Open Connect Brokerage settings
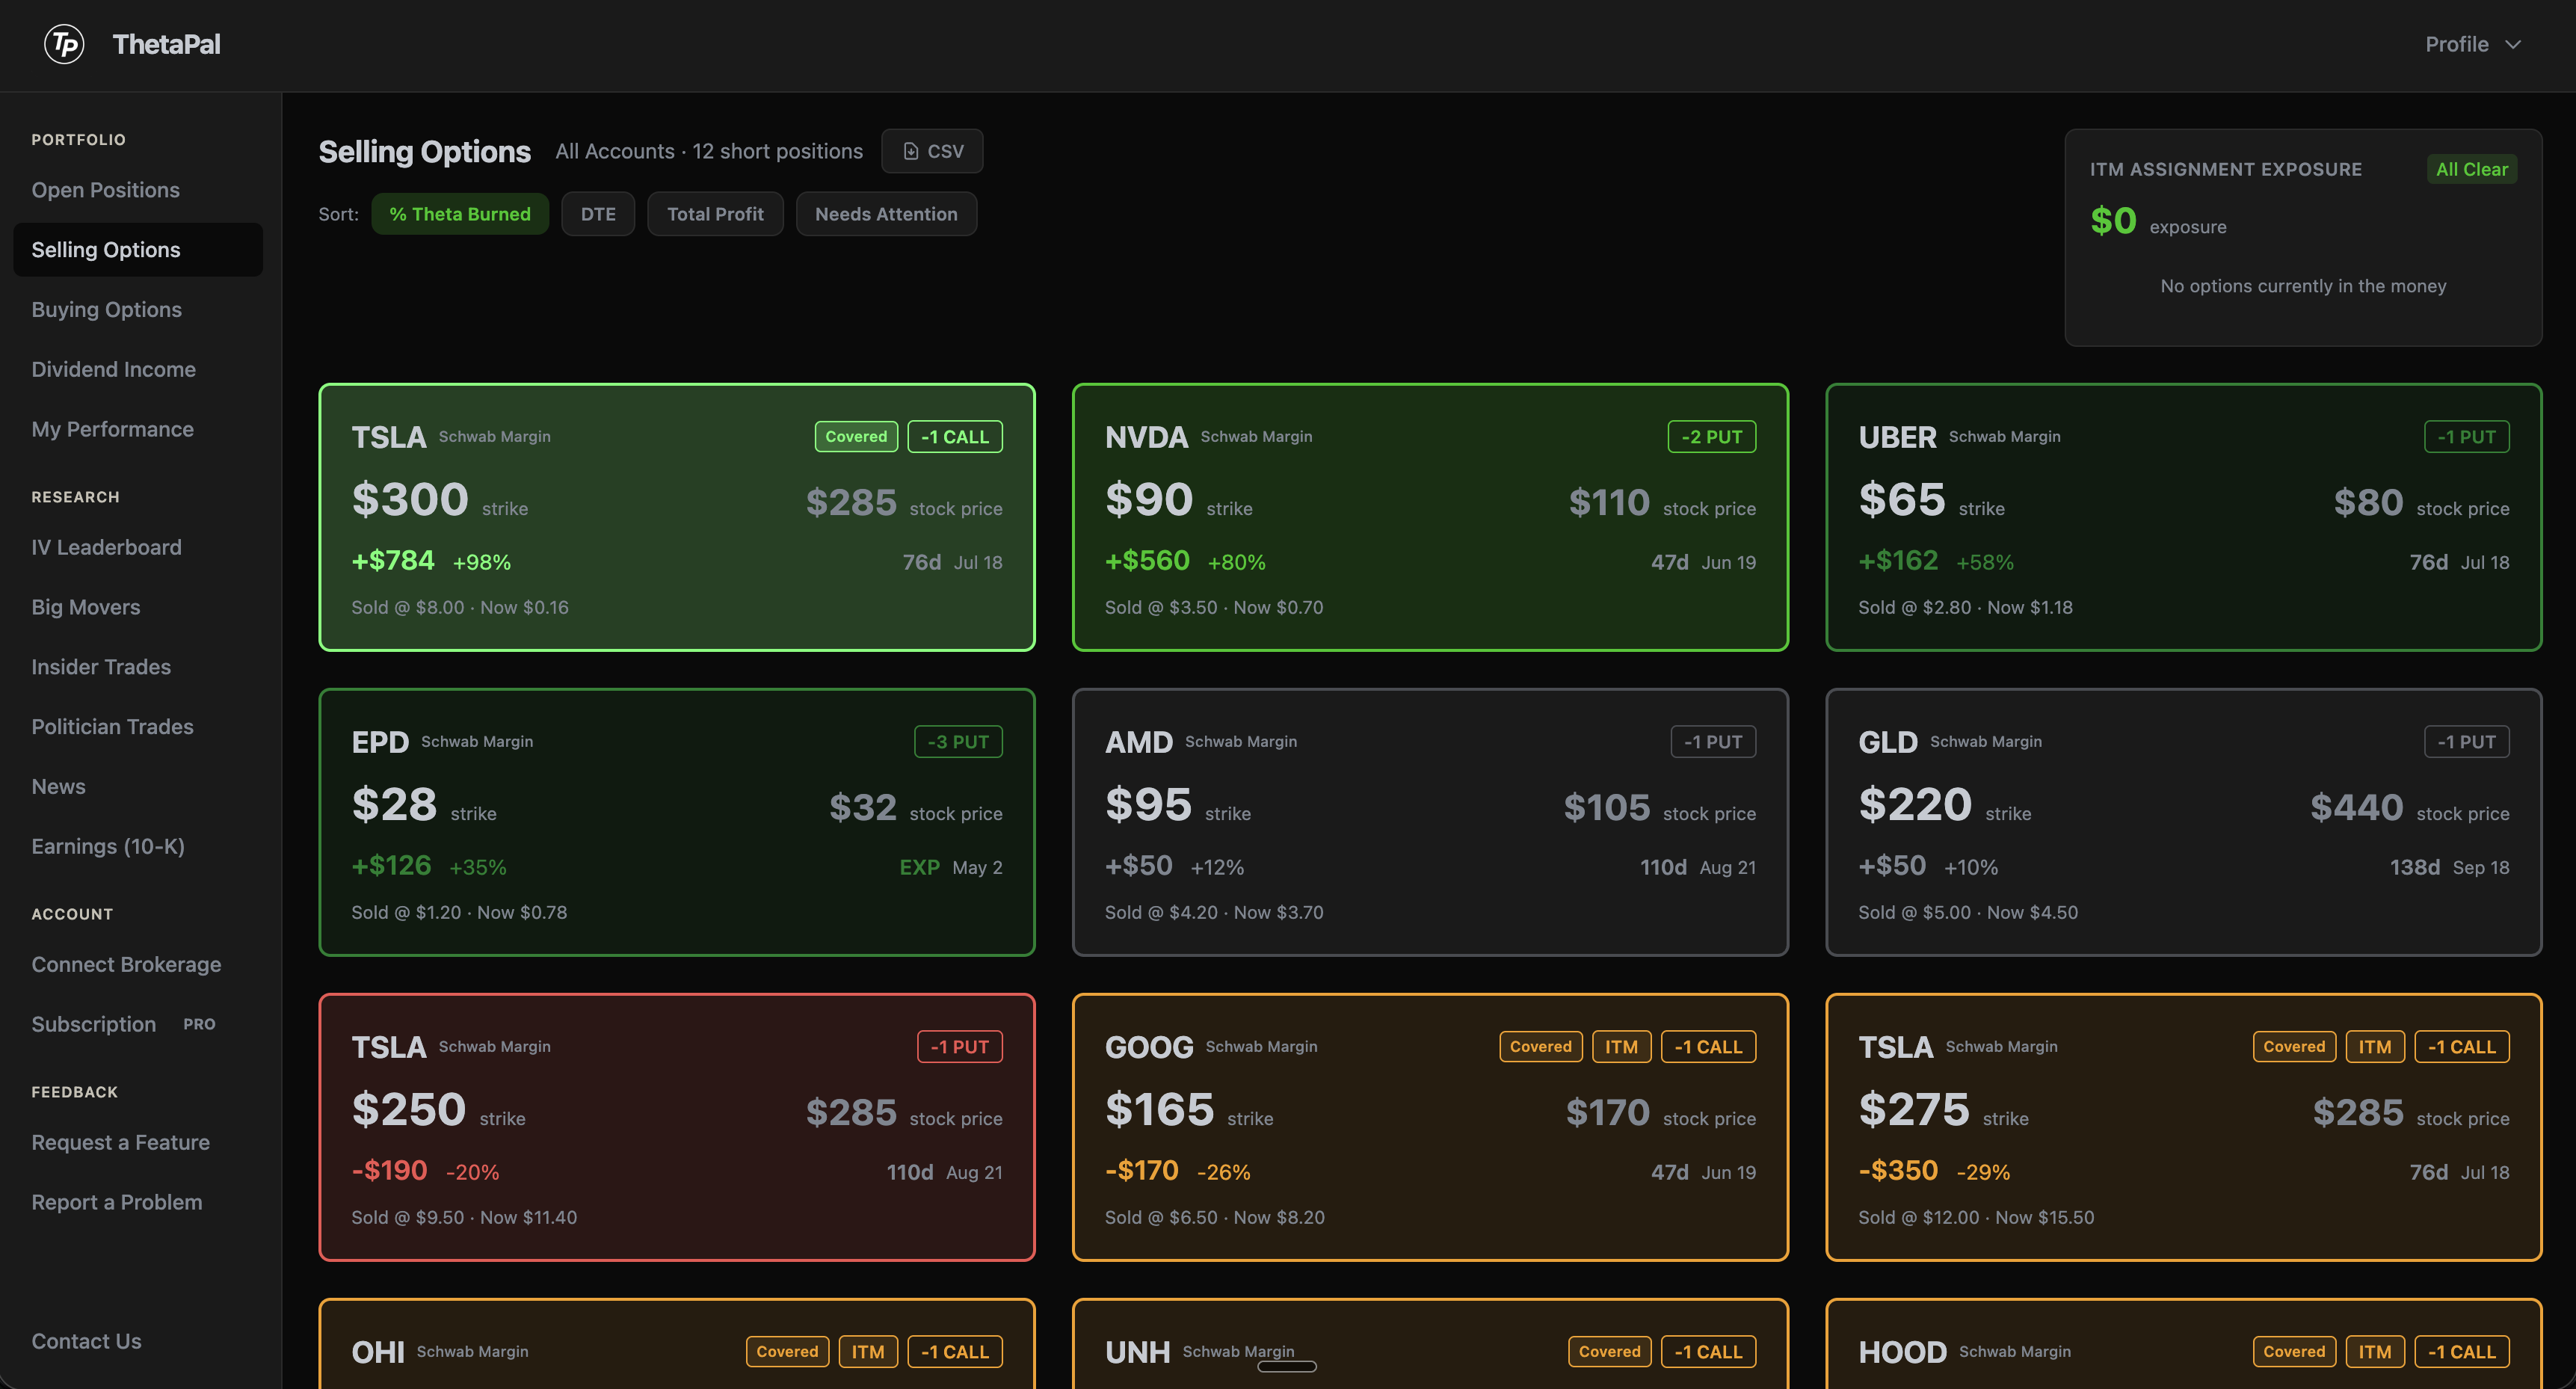 click(138, 964)
